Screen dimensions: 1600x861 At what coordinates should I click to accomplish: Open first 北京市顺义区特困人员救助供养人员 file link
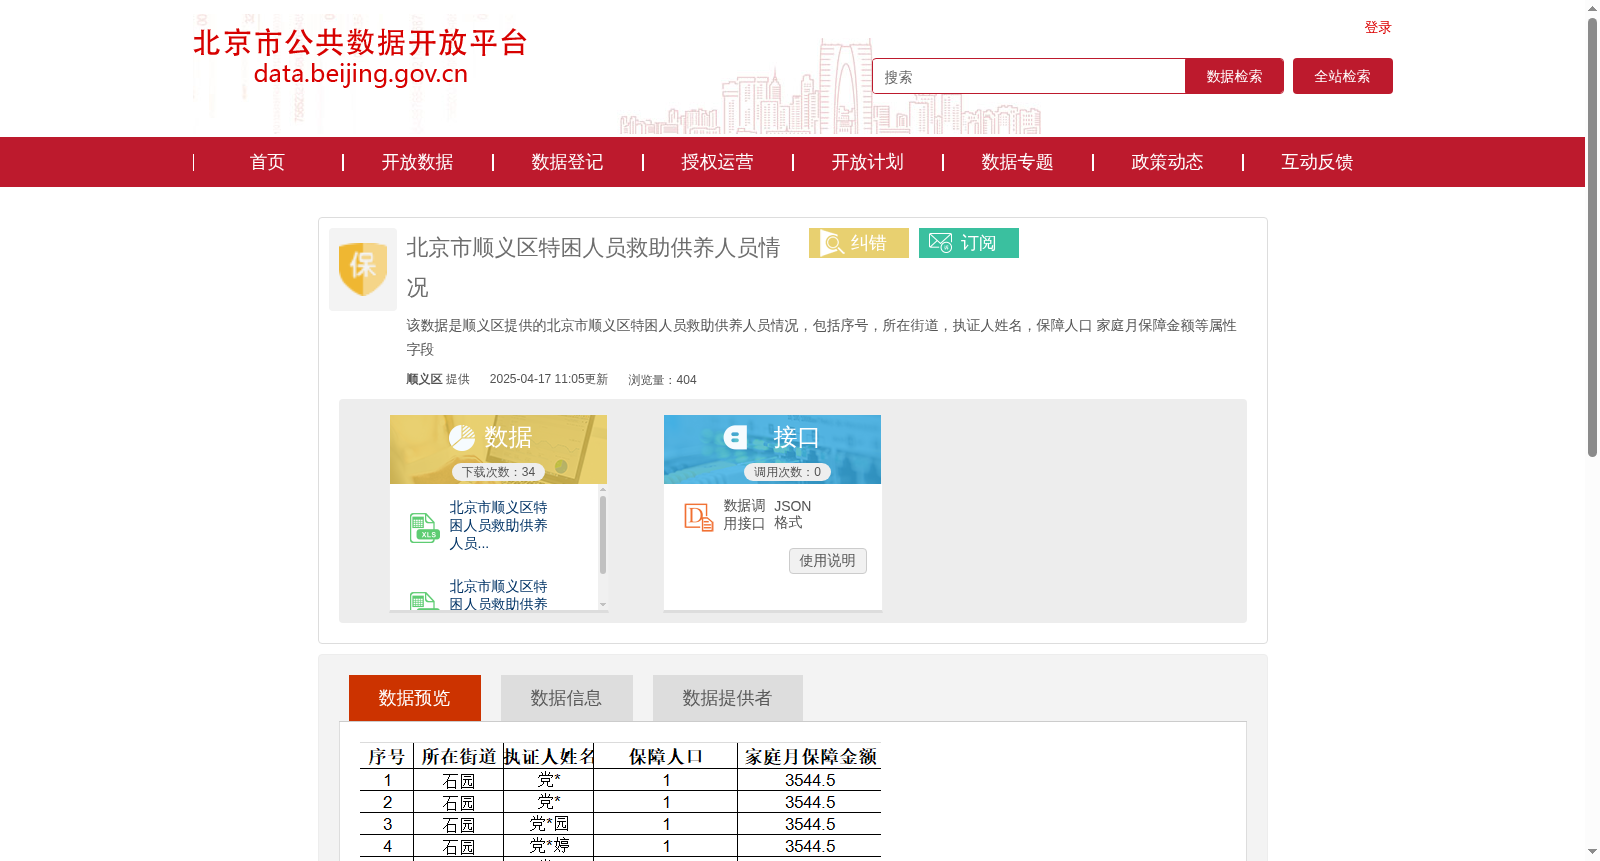point(498,525)
